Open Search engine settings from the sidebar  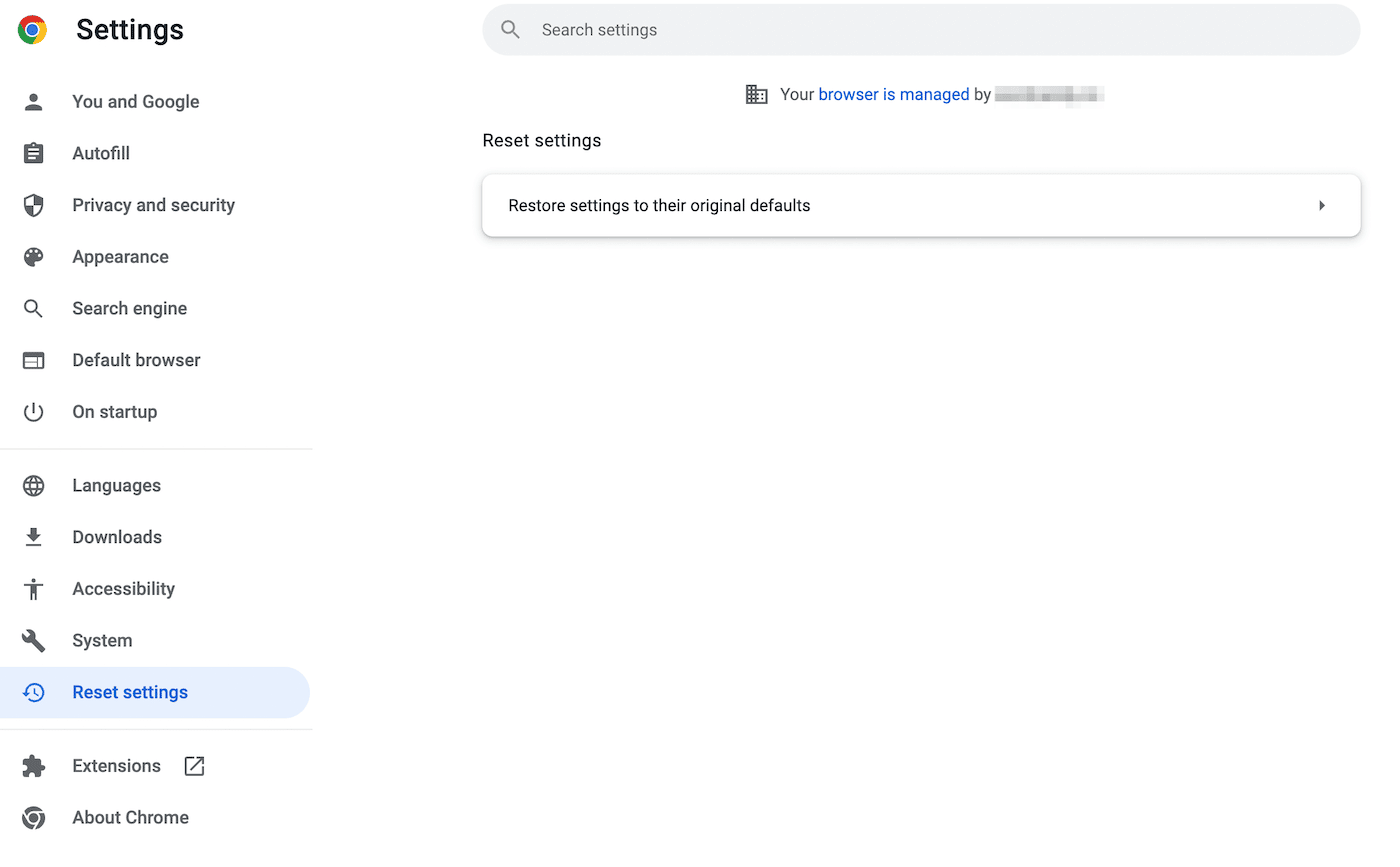click(129, 308)
